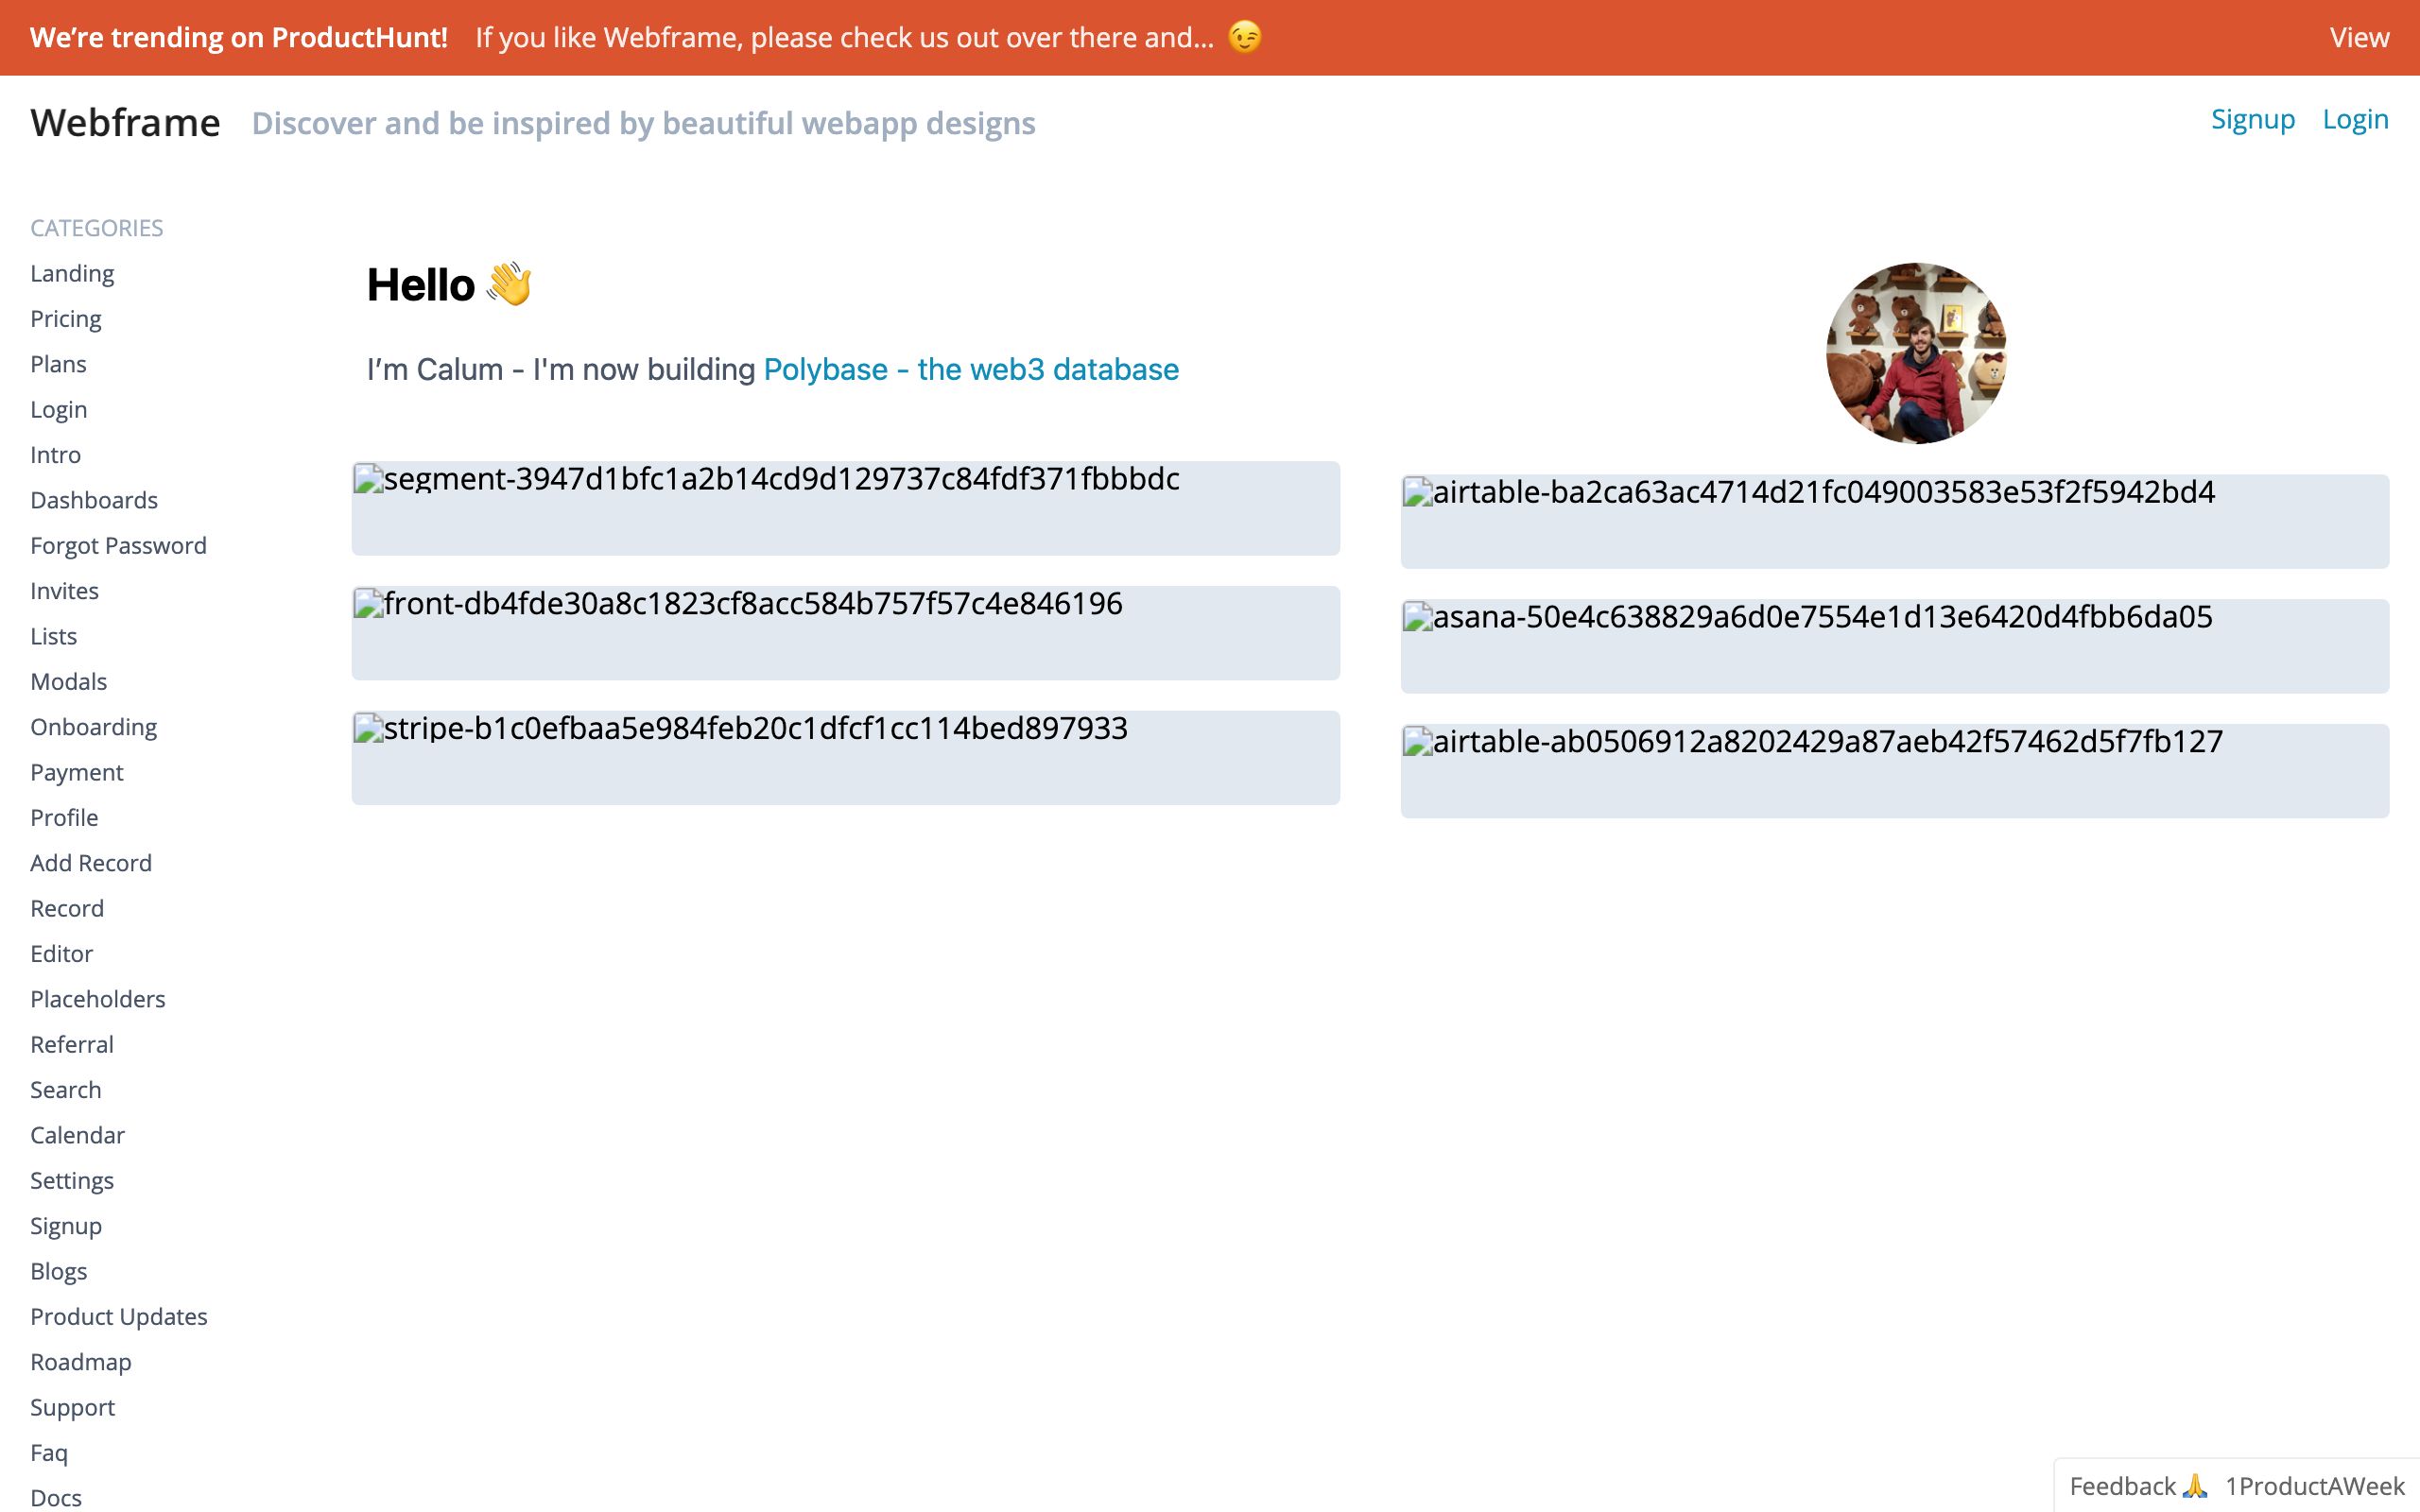2420x1512 pixels.
Task: Click Calum's round profile photo
Action: pos(1916,353)
